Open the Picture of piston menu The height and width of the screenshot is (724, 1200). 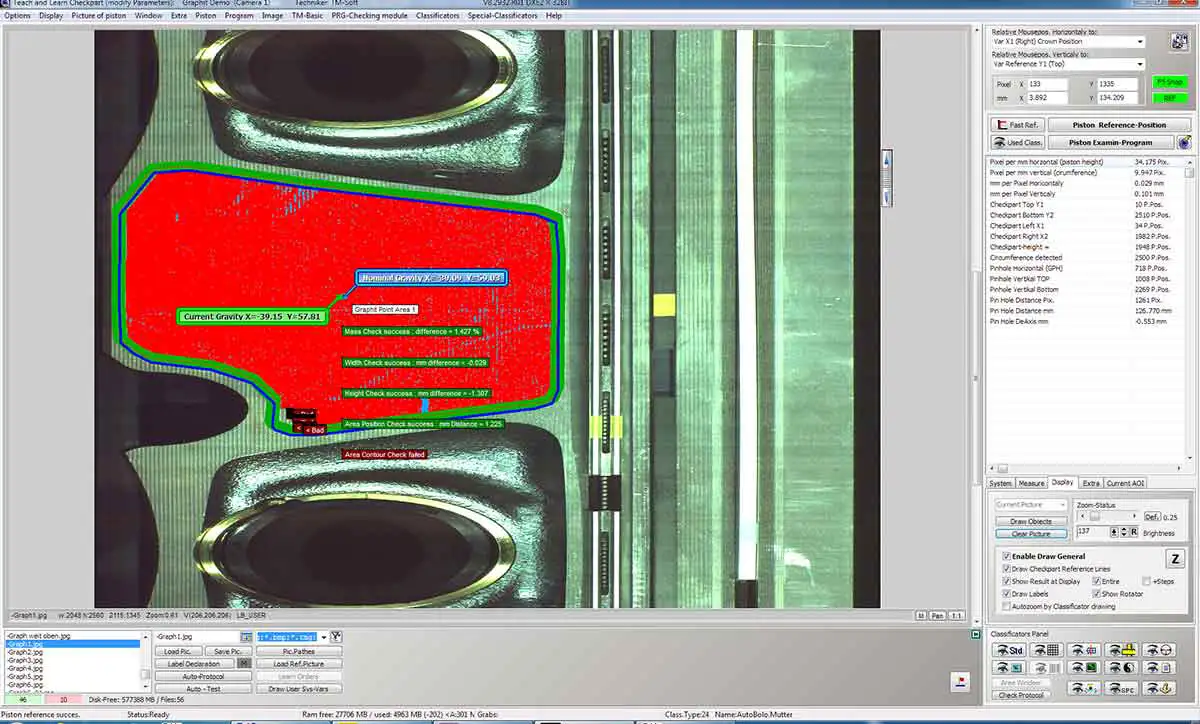tap(99, 16)
